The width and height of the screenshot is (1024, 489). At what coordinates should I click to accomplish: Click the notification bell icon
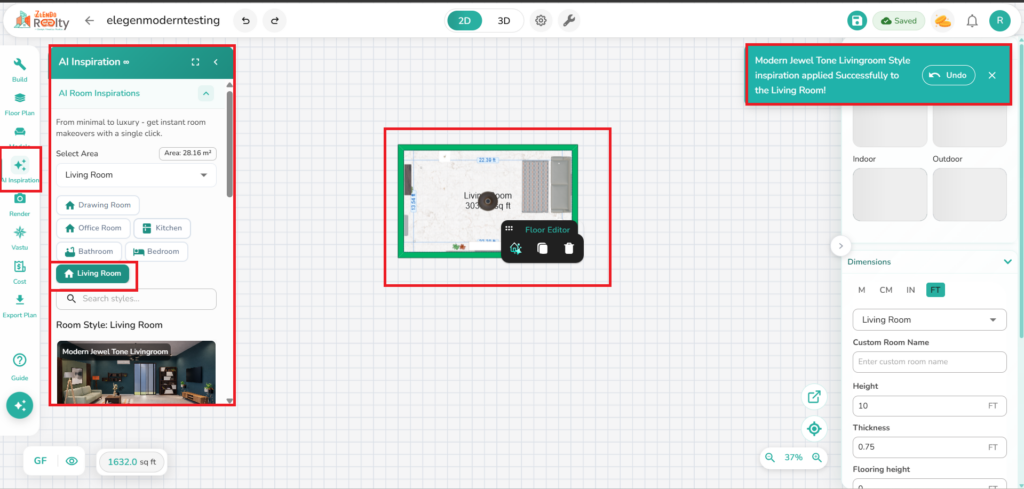971,21
